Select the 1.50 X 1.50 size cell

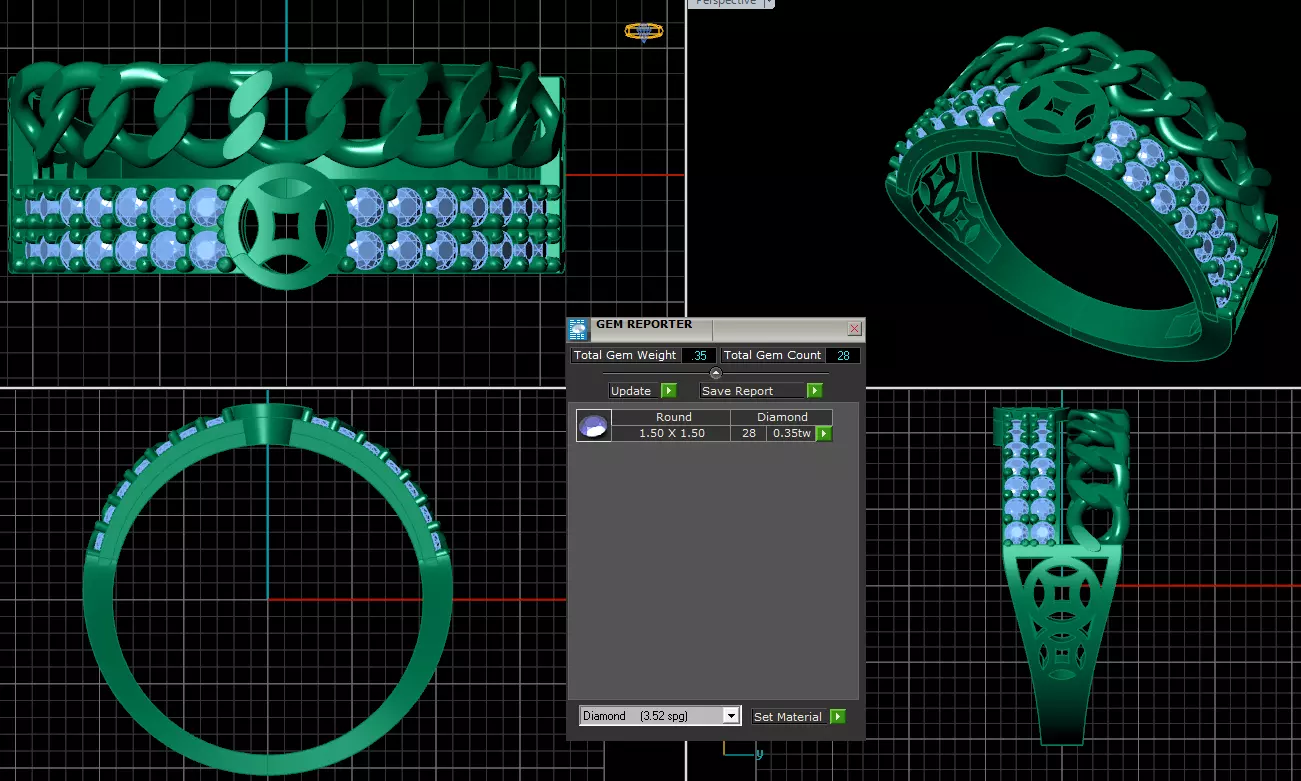tap(671, 433)
